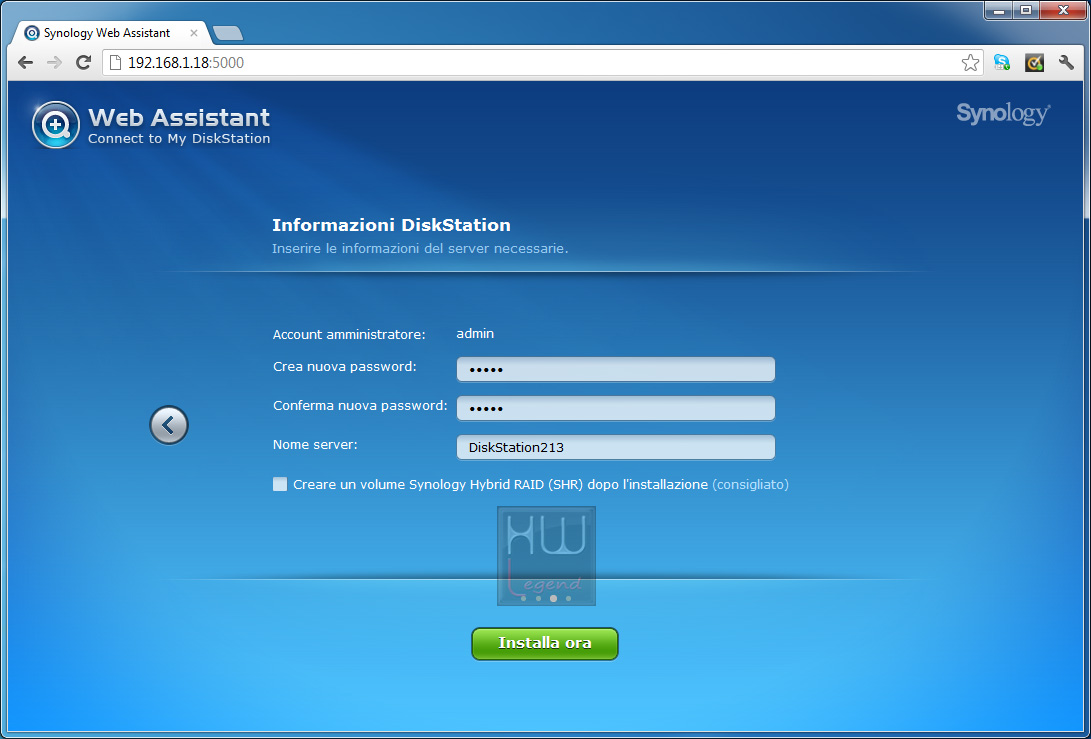Open the Skype extension icon
1091x739 pixels.
pyautogui.click(x=1002, y=63)
